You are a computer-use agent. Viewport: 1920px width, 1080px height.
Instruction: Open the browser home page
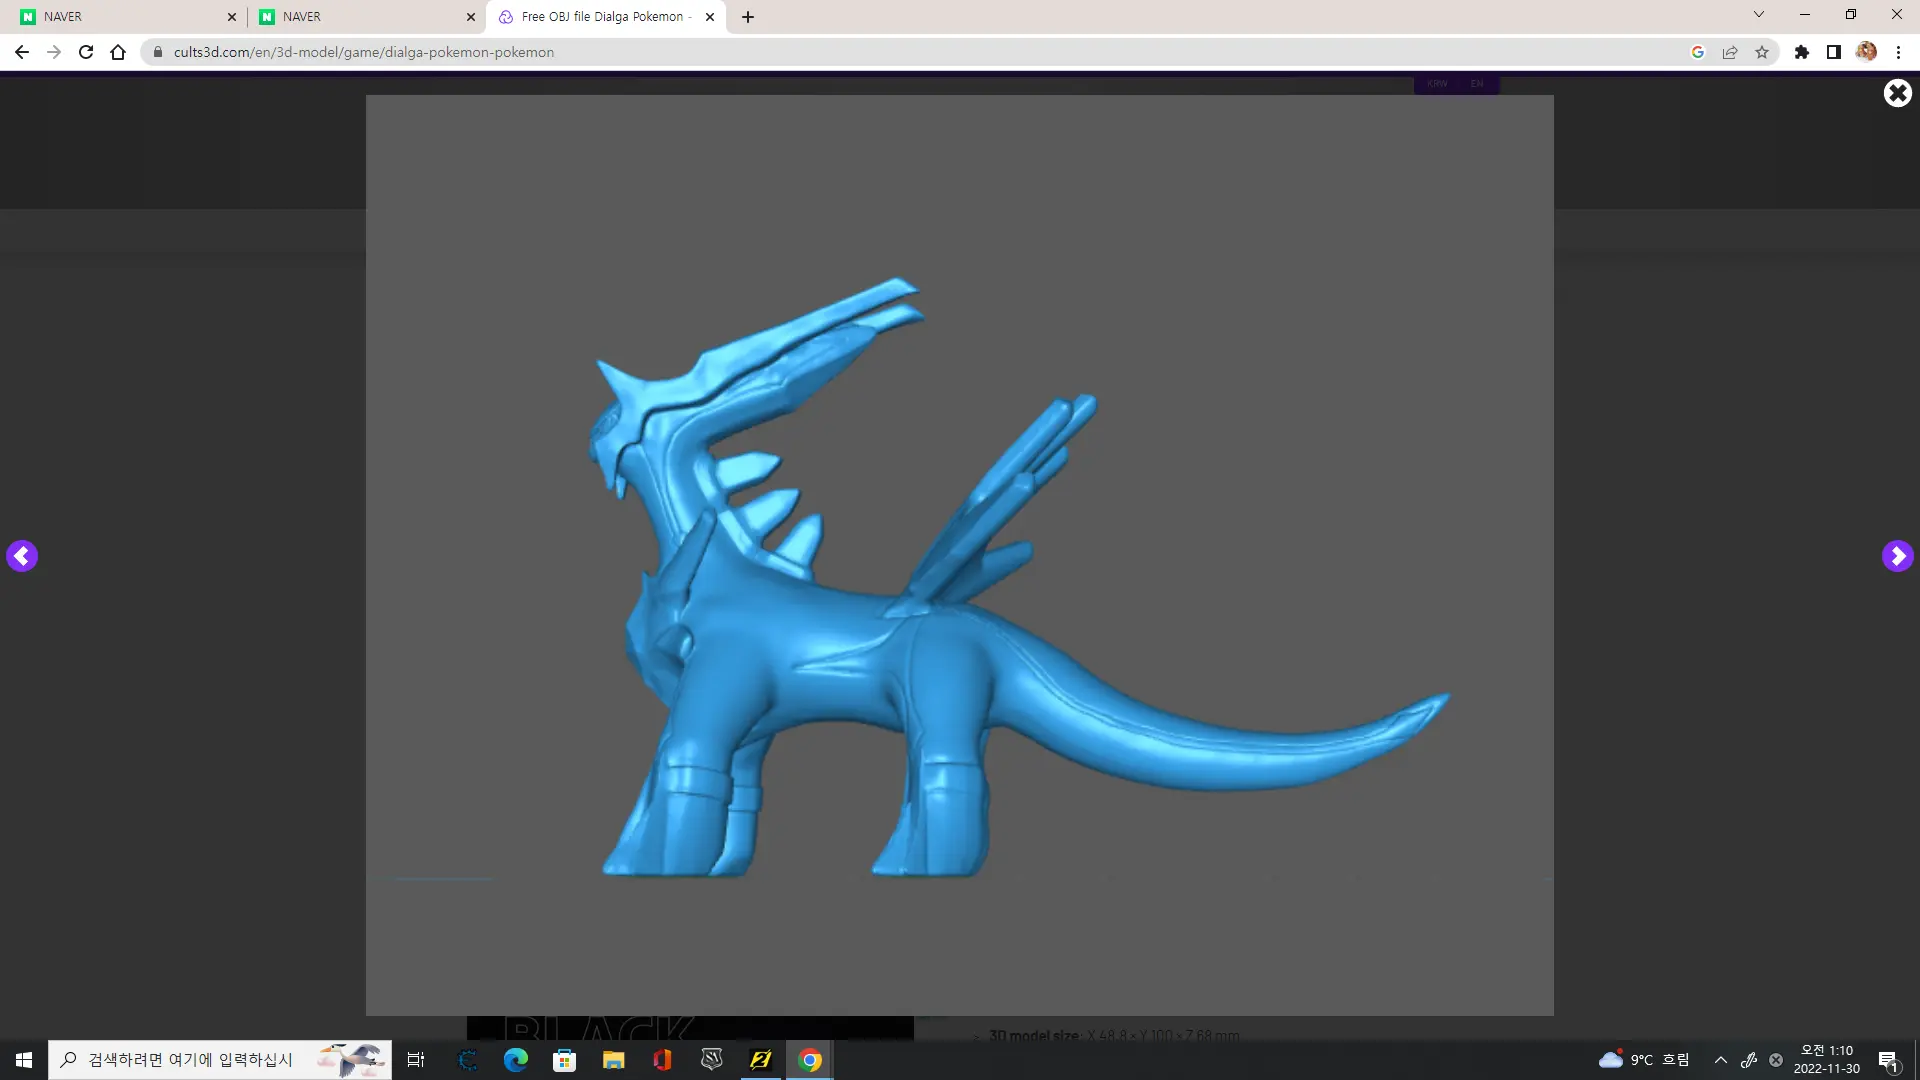(118, 52)
